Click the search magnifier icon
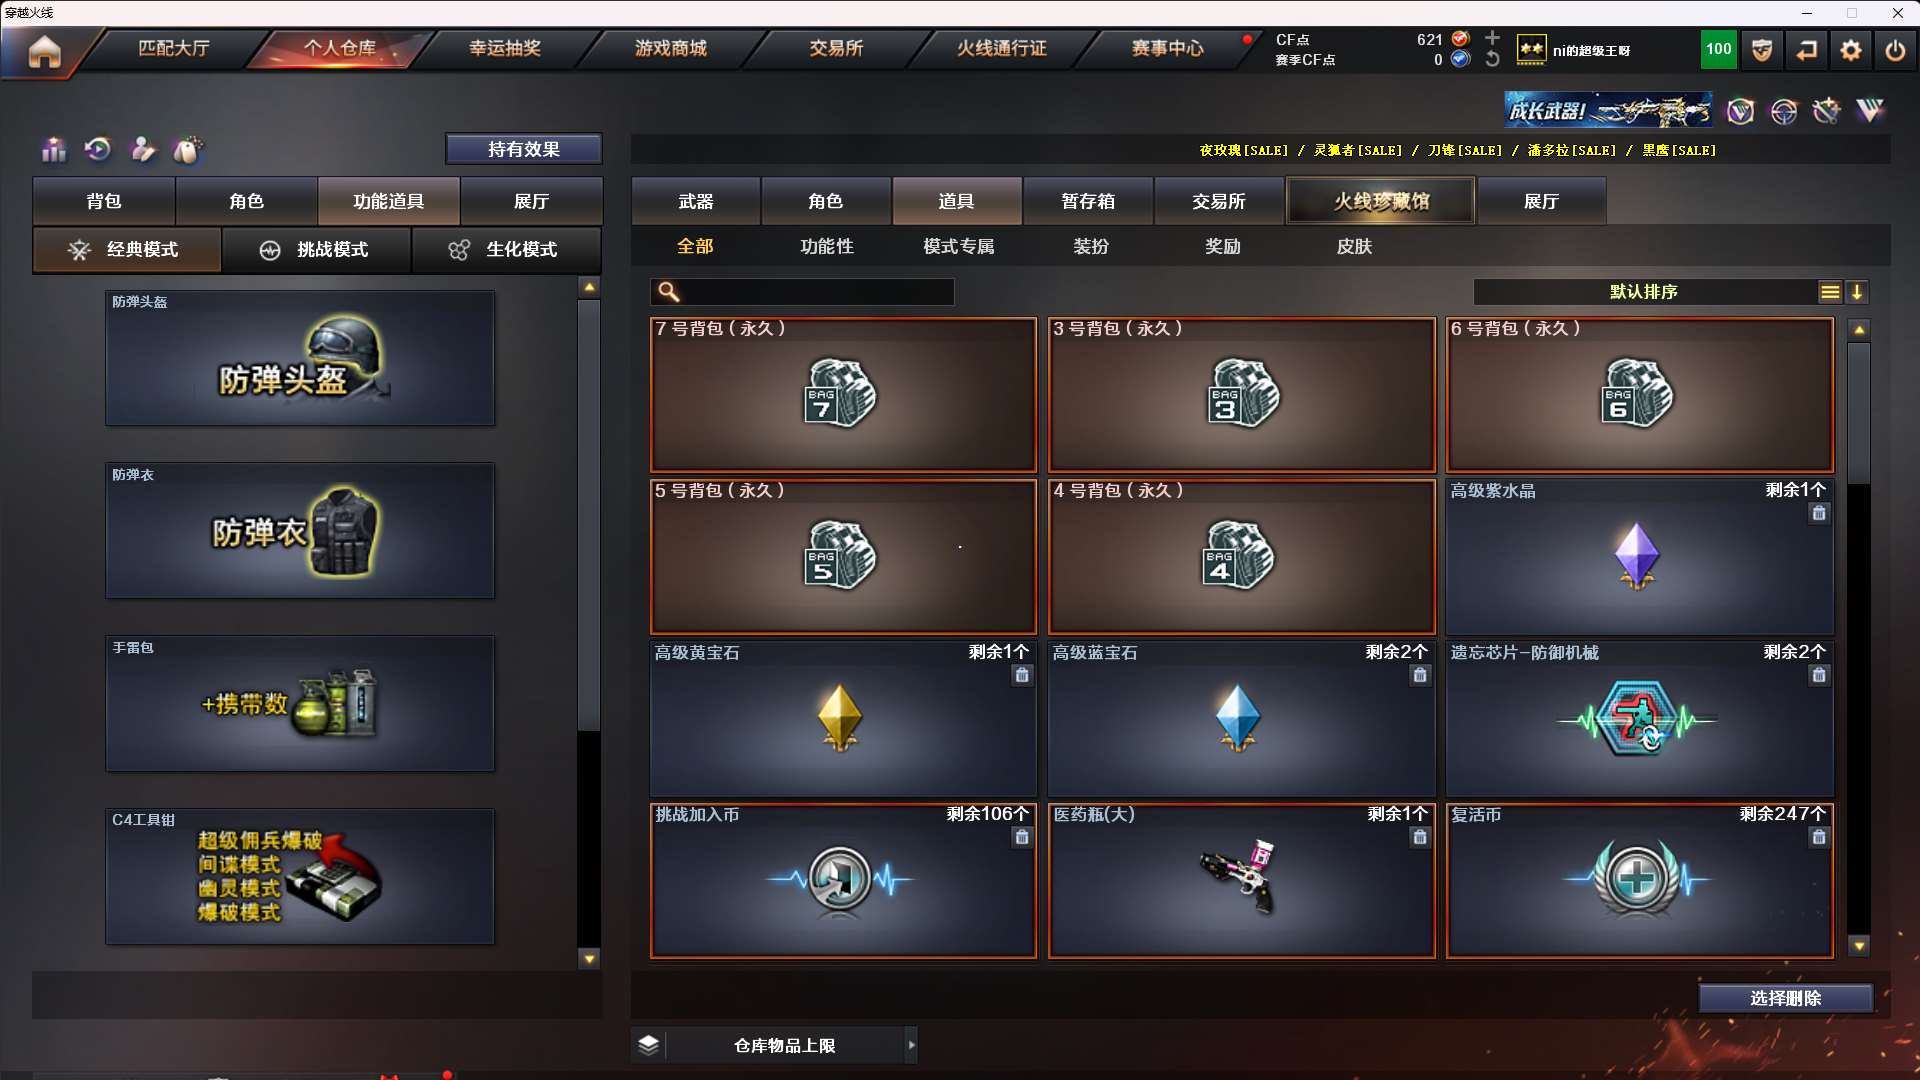The width and height of the screenshot is (1920, 1080). (669, 291)
